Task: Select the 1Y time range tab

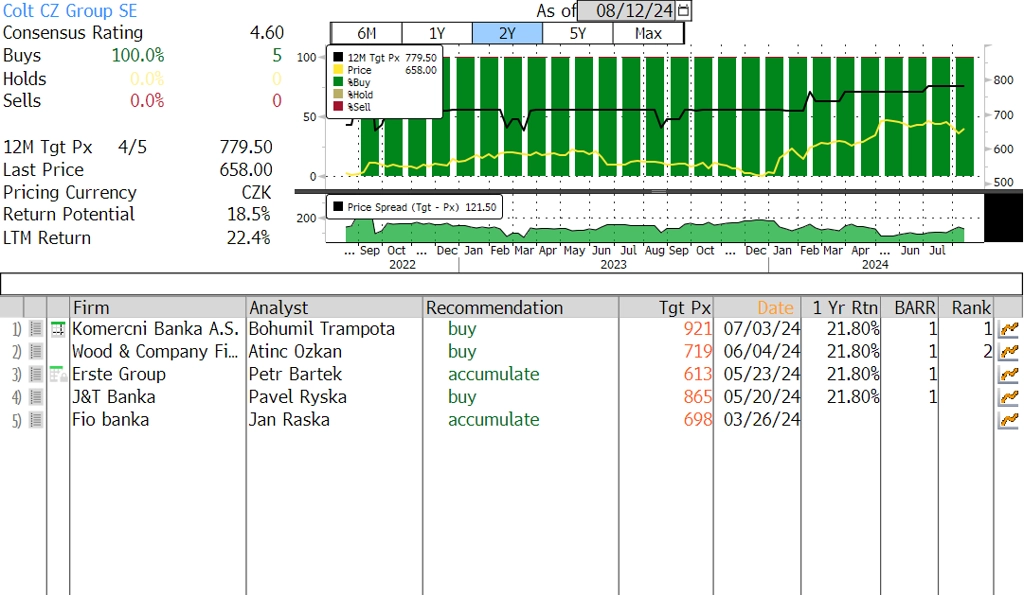Action: point(437,33)
